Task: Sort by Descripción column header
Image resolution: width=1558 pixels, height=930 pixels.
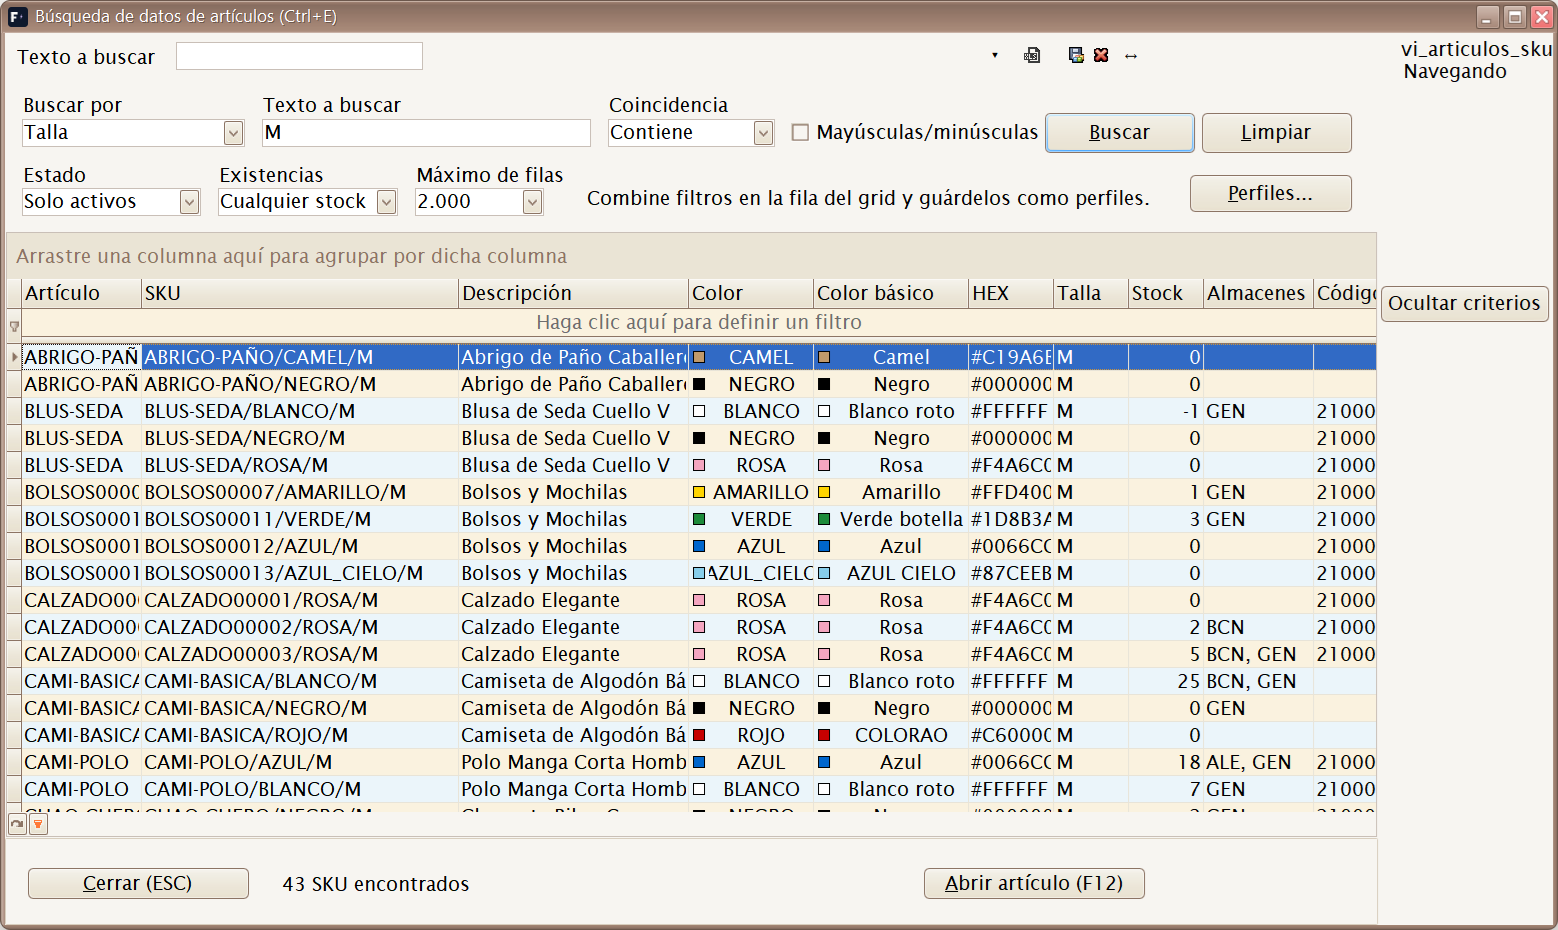Action: [574, 293]
